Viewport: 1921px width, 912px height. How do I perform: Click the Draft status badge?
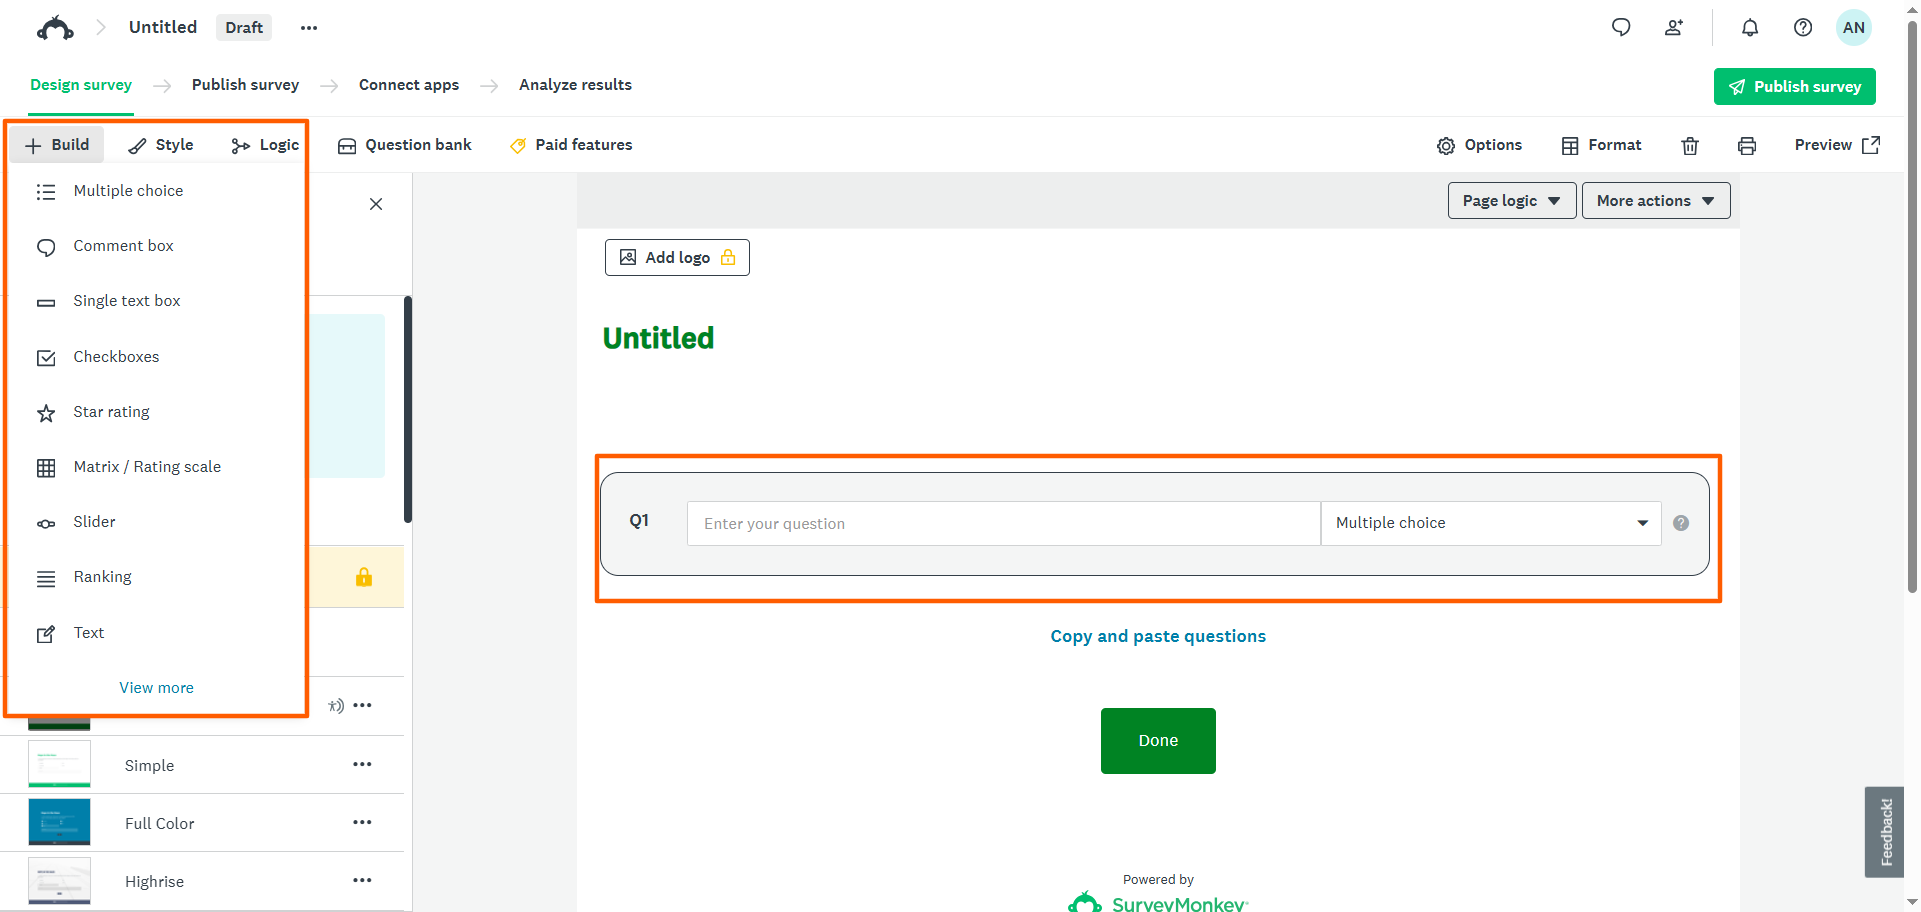click(x=244, y=27)
